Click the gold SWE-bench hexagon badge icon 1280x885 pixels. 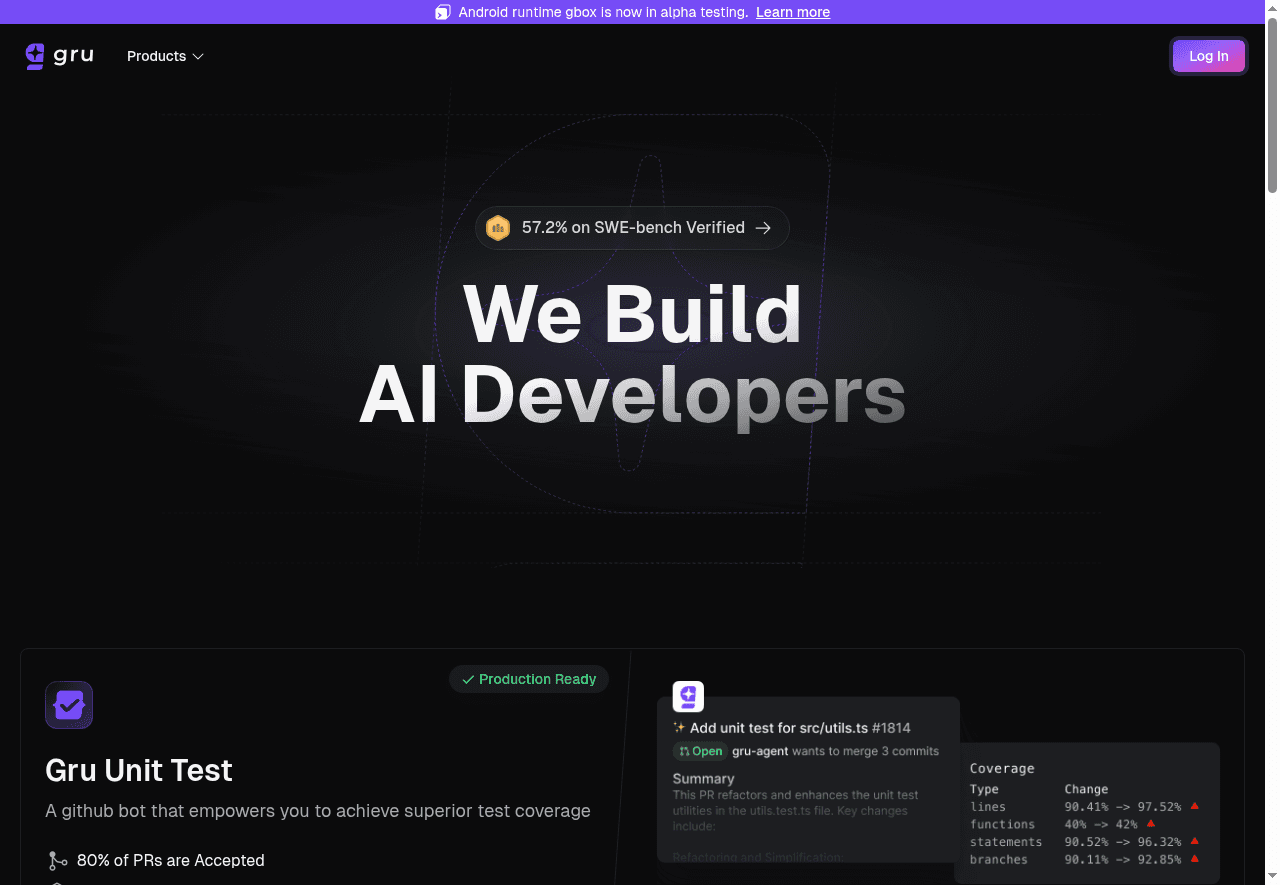(x=497, y=228)
